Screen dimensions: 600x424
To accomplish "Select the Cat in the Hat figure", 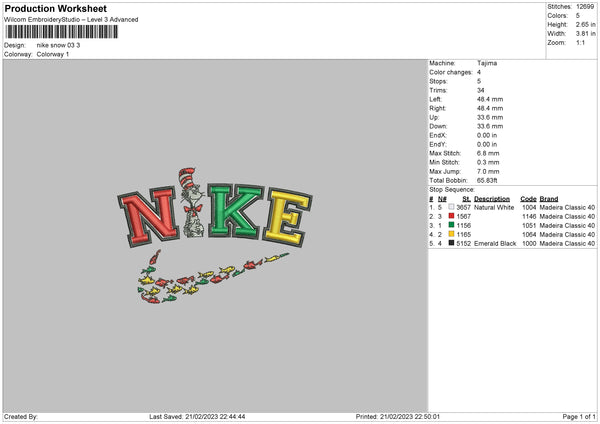I will click(192, 202).
